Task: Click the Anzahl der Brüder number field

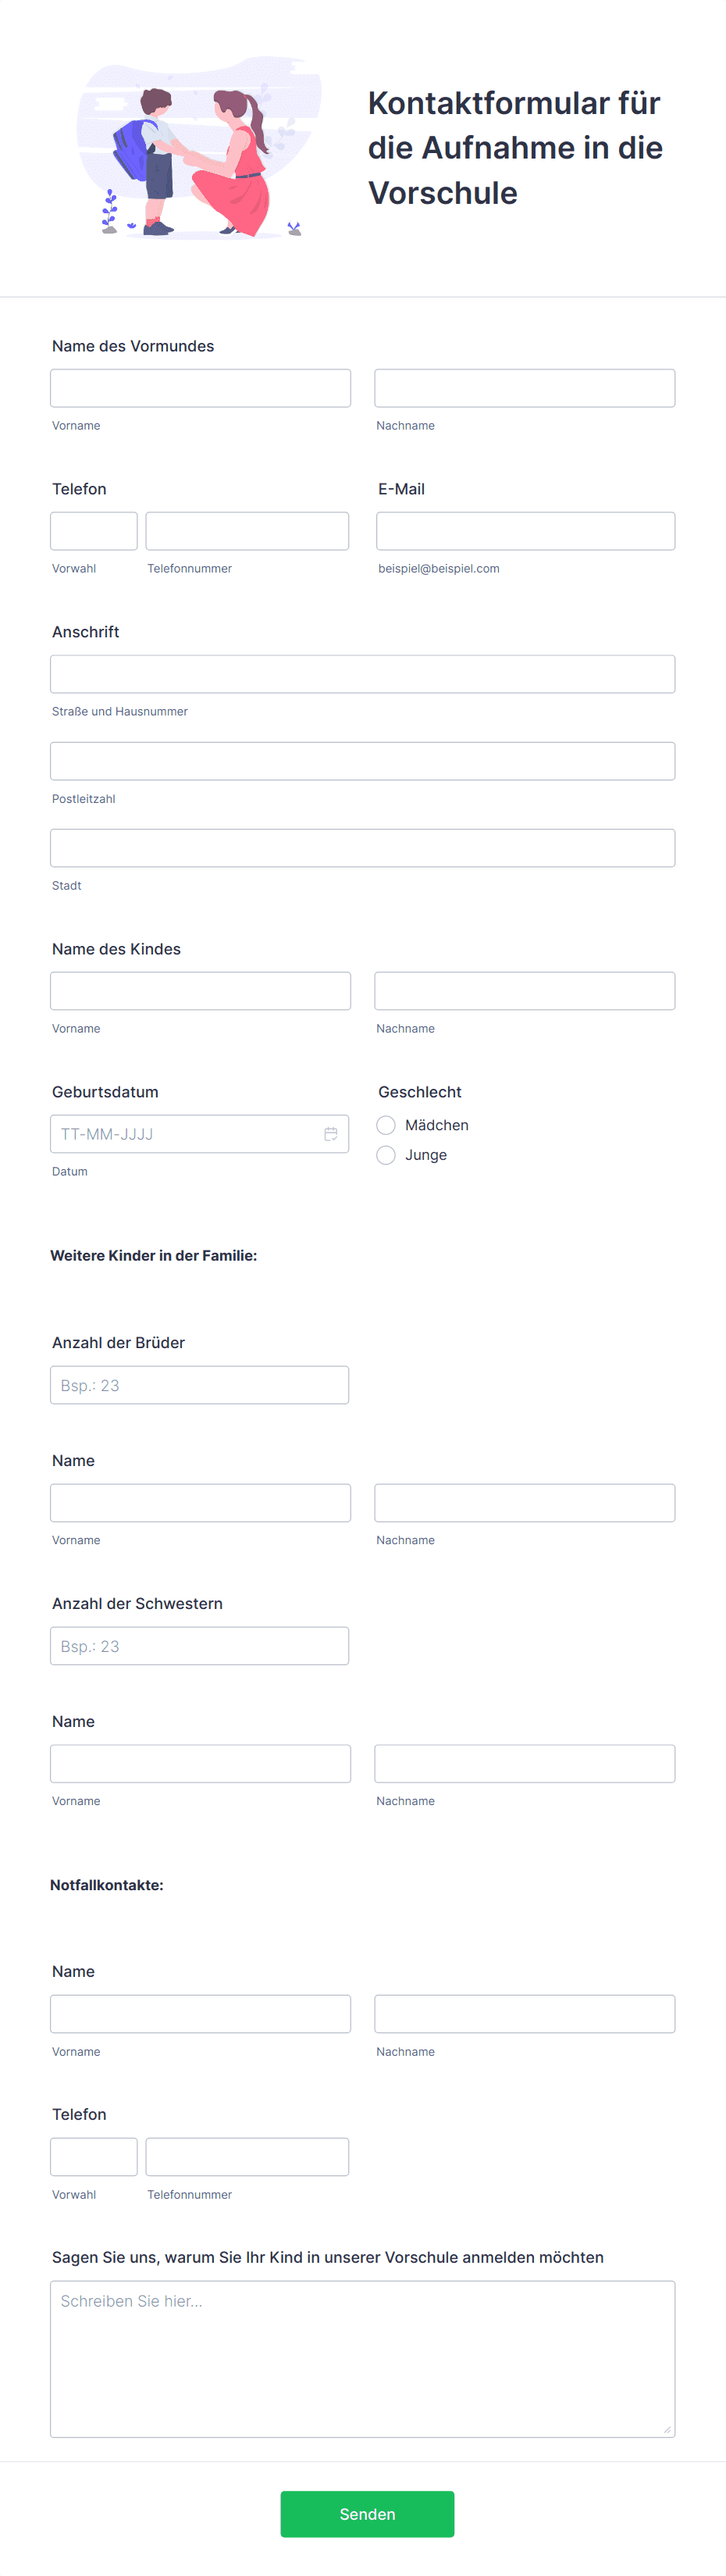Action: click(x=199, y=1385)
